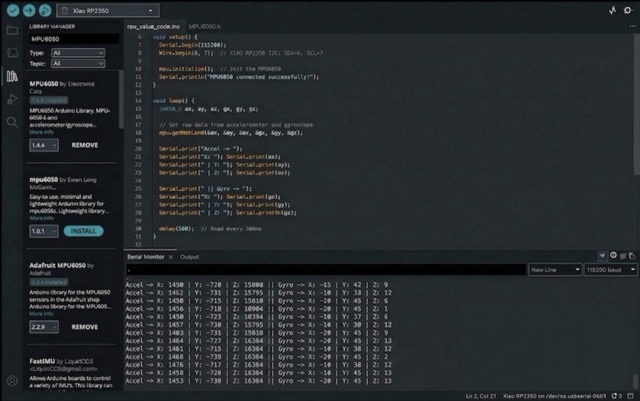
Task: Upload the sketch with arrow button
Action: (x=29, y=10)
